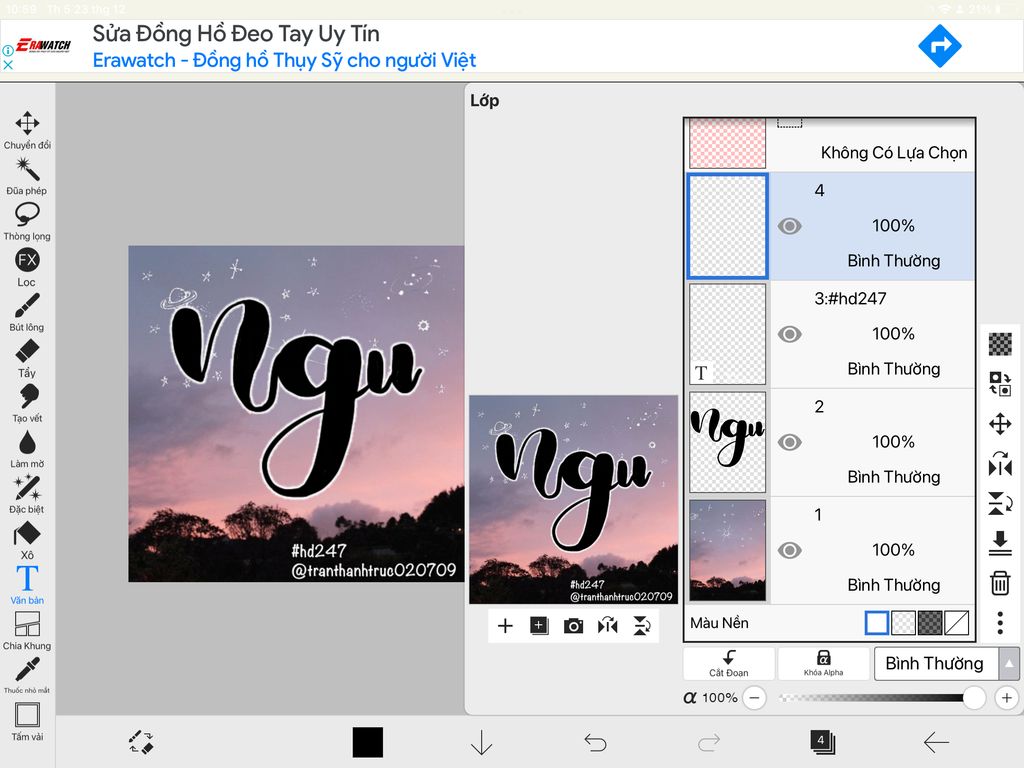This screenshot has width=1024, height=768.
Task: Click the Lớp panel title
Action: (485, 101)
